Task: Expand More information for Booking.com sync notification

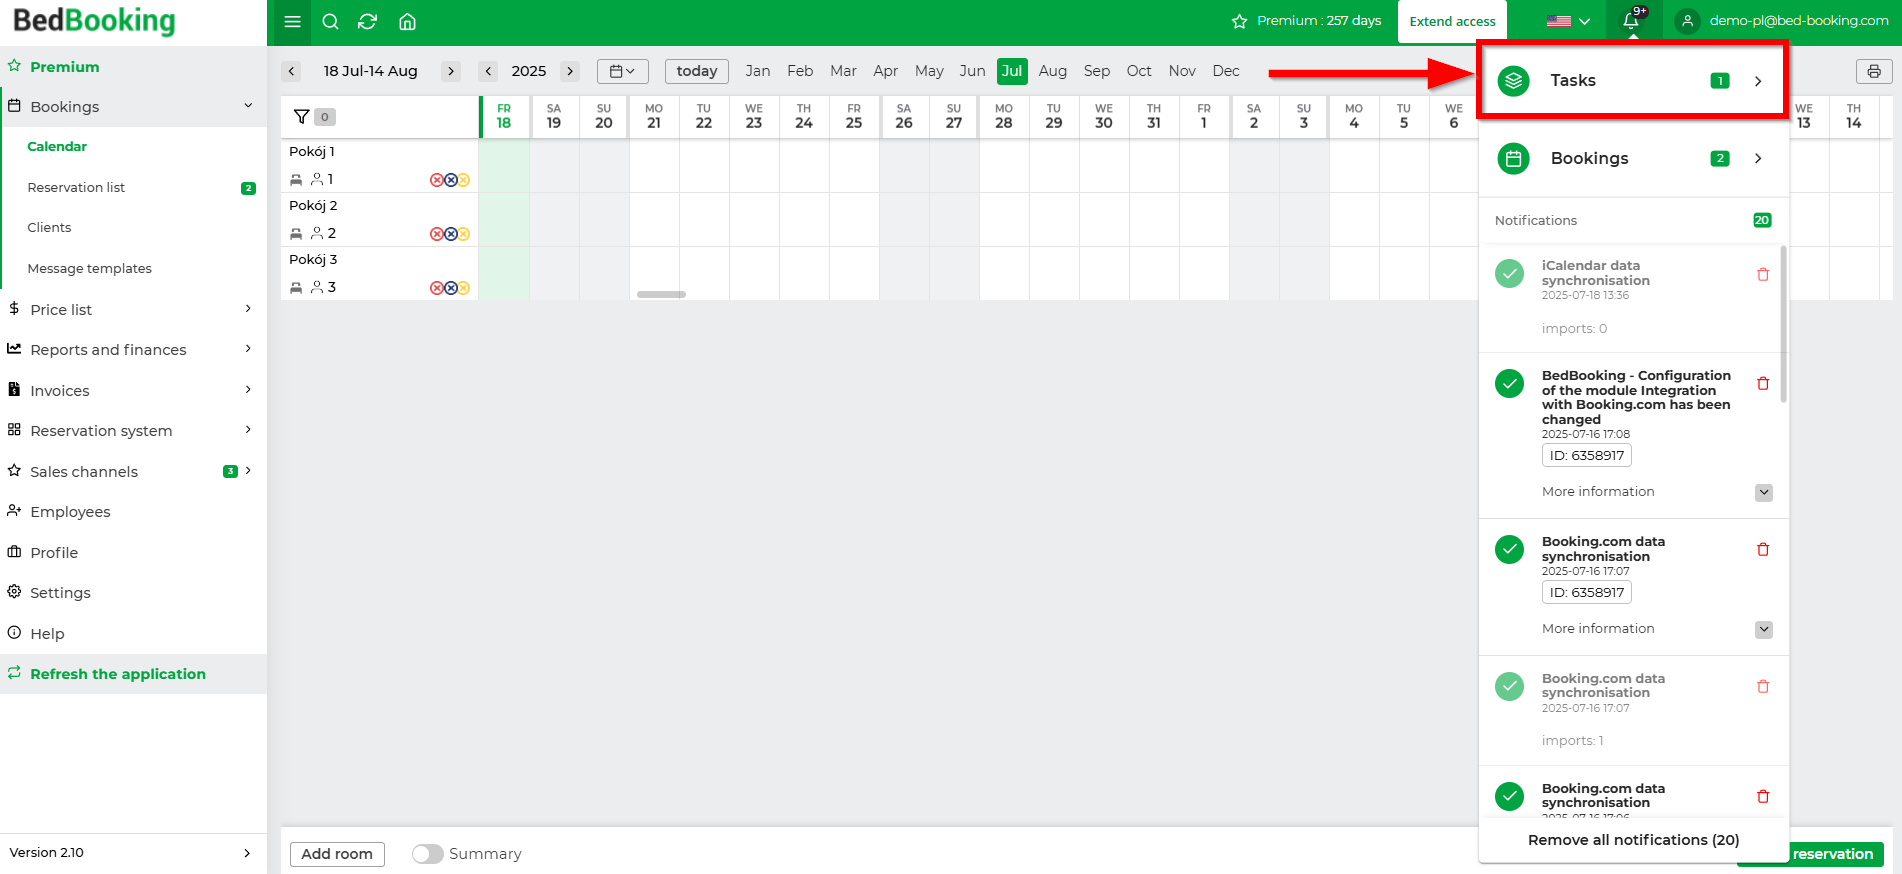Action: (1764, 629)
